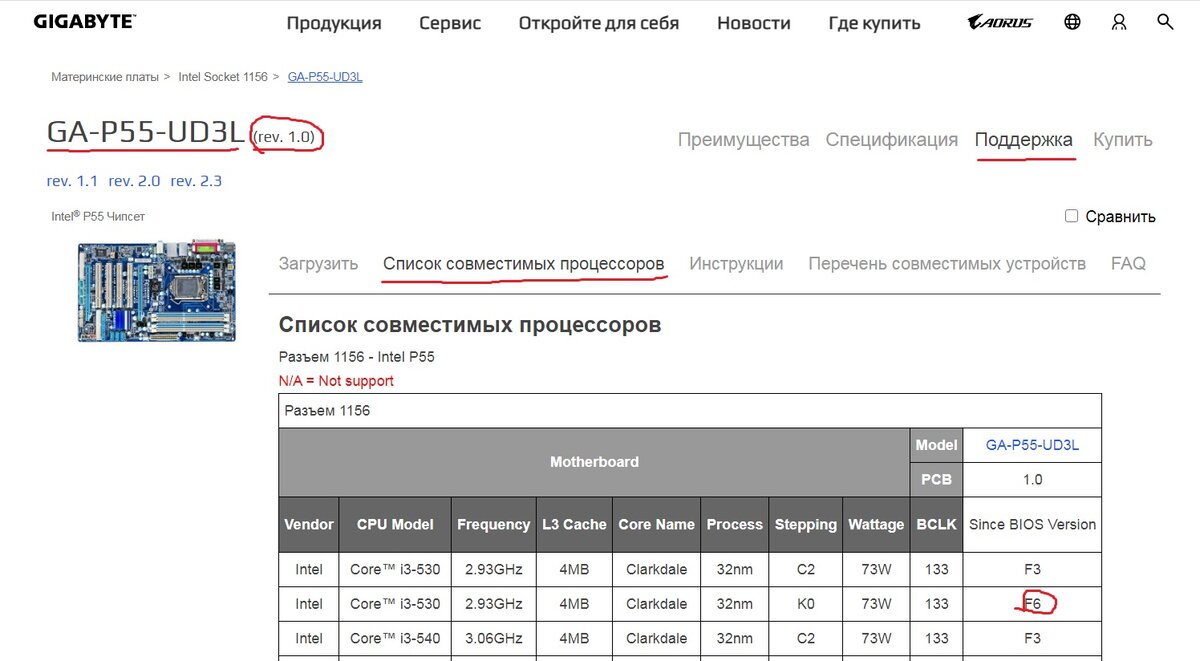Image resolution: width=1200 pixels, height=661 pixels.
Task: Click the CPU Model column header
Action: coord(396,524)
